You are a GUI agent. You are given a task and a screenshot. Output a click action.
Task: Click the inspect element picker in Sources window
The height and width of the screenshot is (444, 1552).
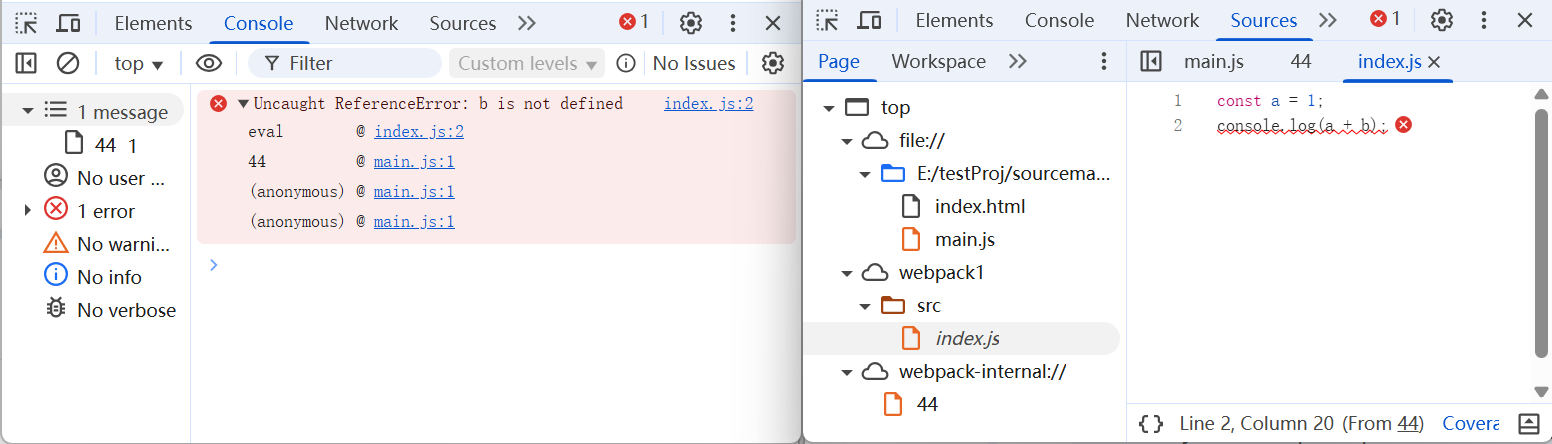tap(827, 20)
